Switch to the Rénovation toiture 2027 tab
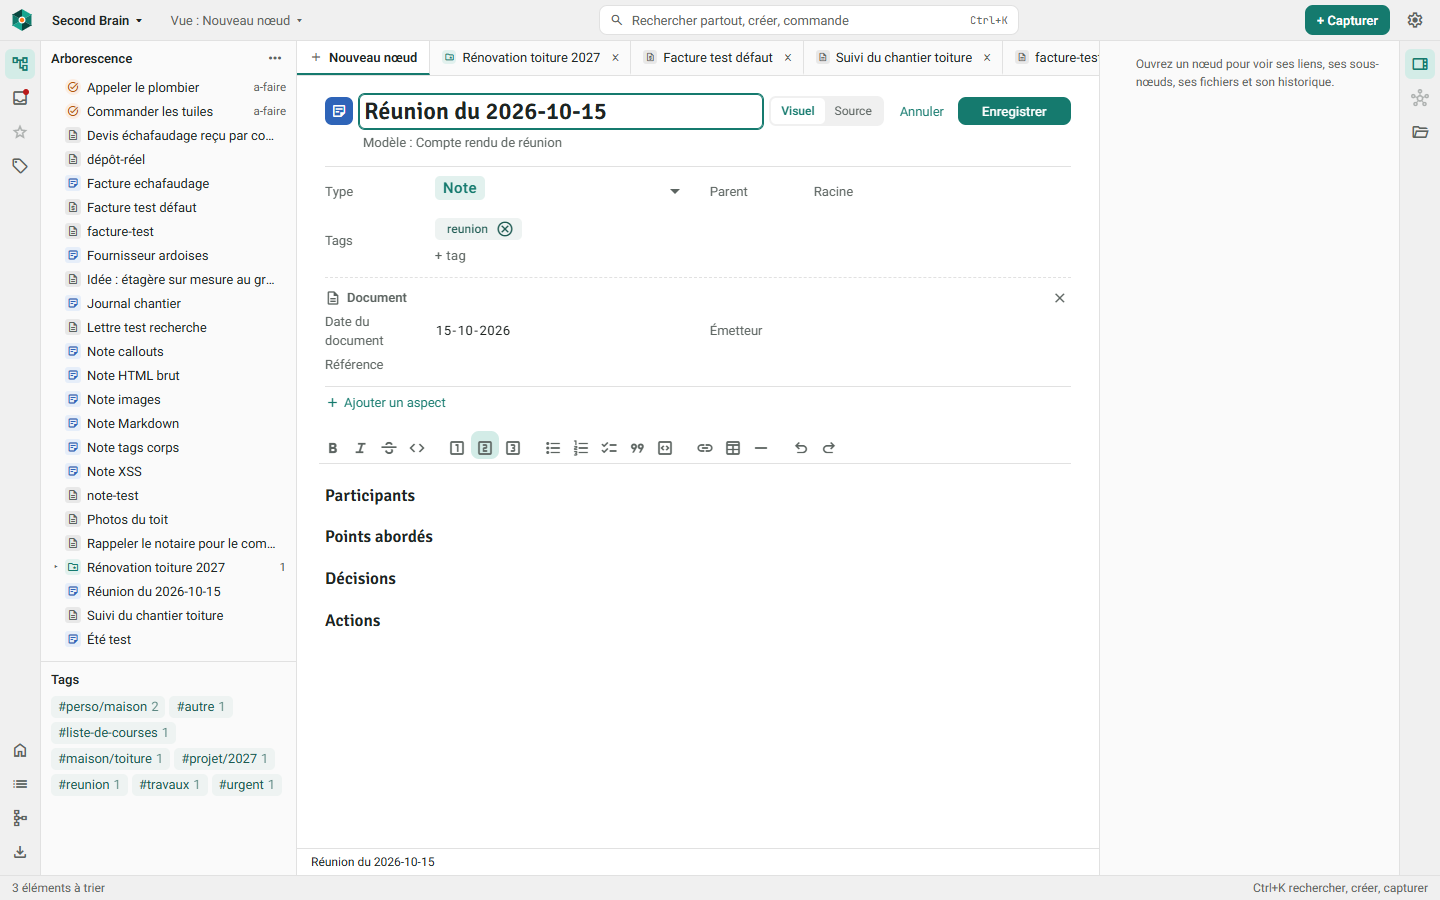Image resolution: width=1440 pixels, height=900 pixels. [x=531, y=58]
